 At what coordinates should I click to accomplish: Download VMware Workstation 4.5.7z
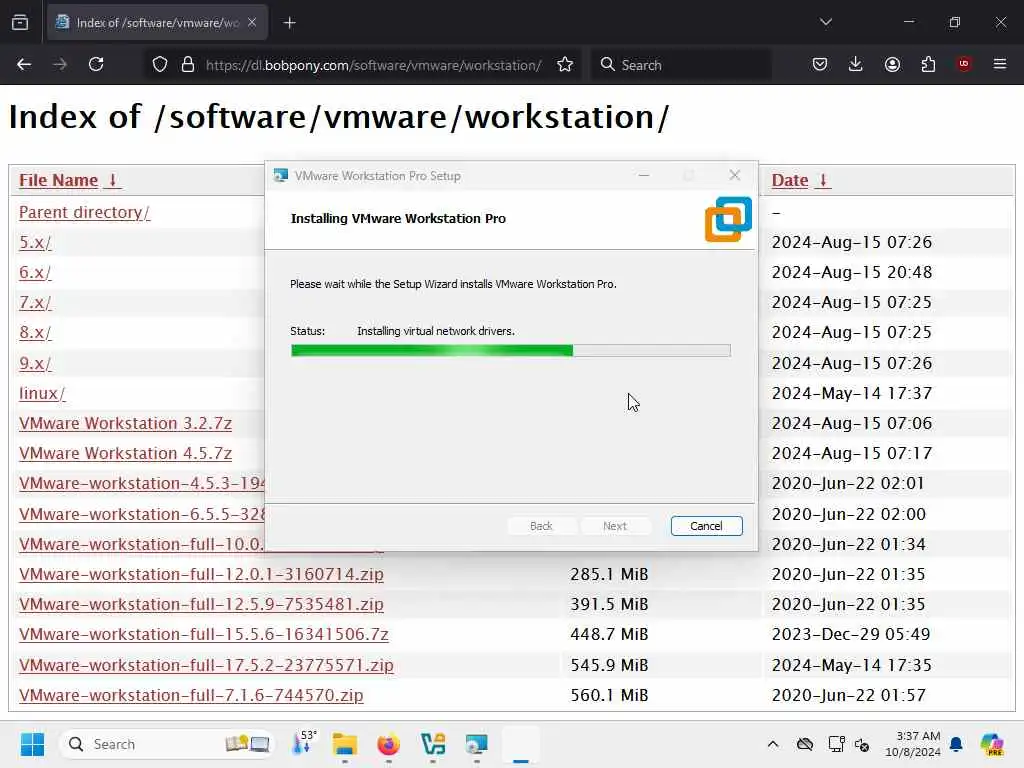125,453
